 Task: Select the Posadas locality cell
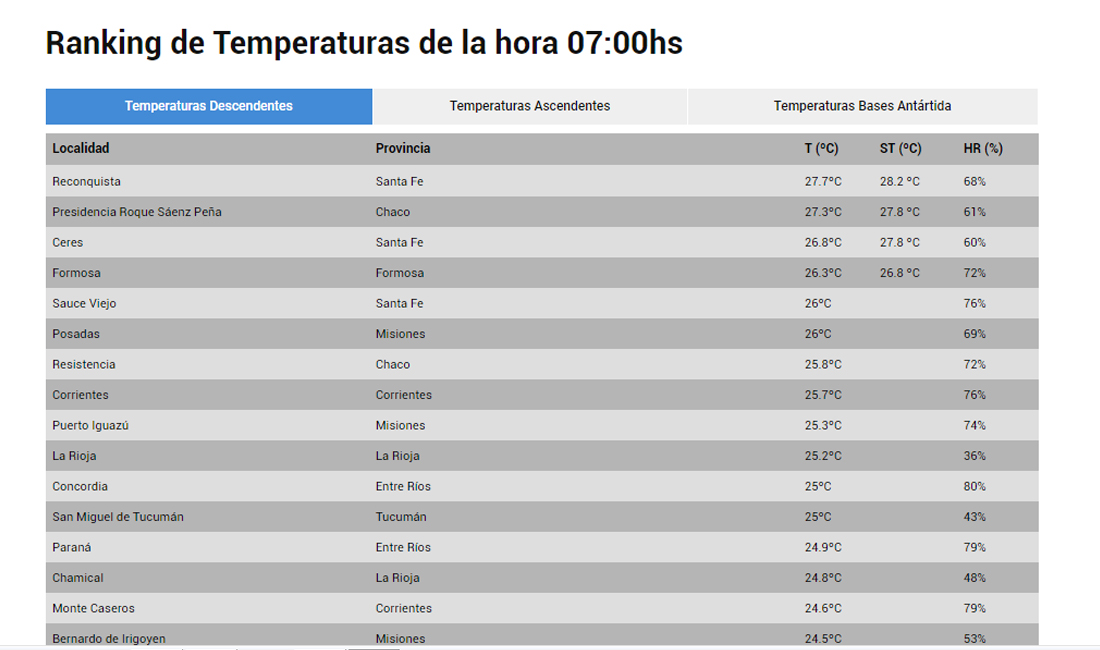point(76,334)
